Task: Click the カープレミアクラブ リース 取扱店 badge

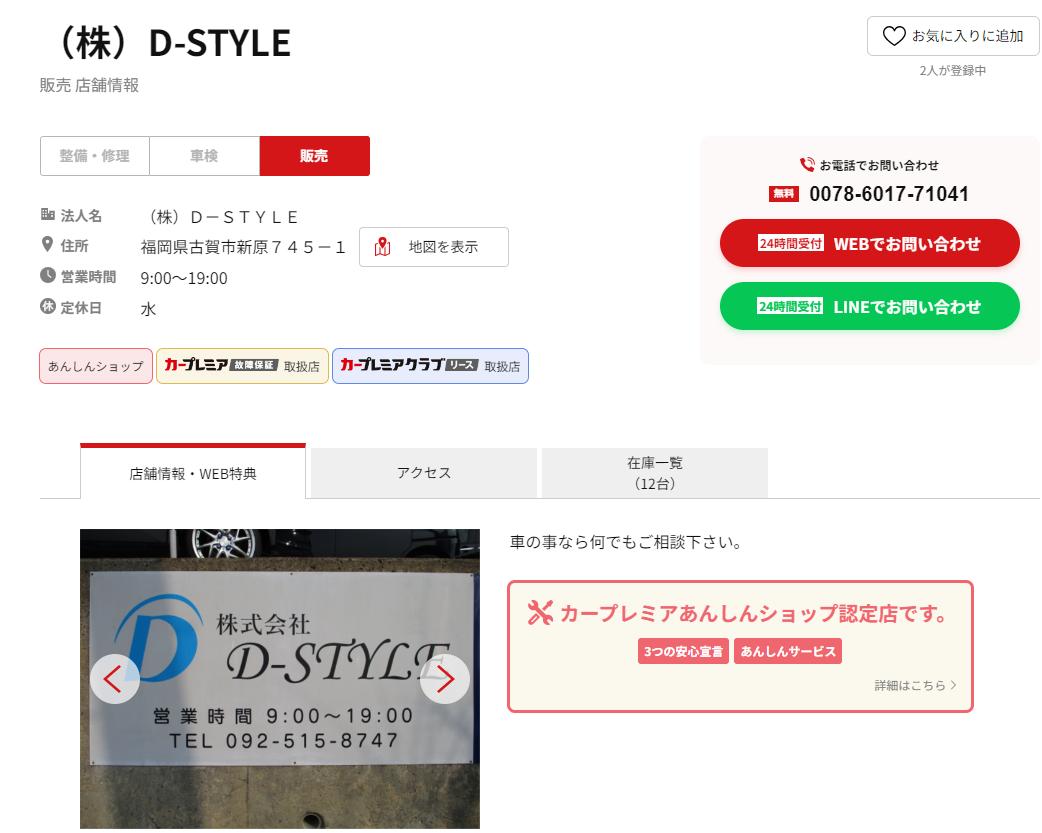Action: 431,366
